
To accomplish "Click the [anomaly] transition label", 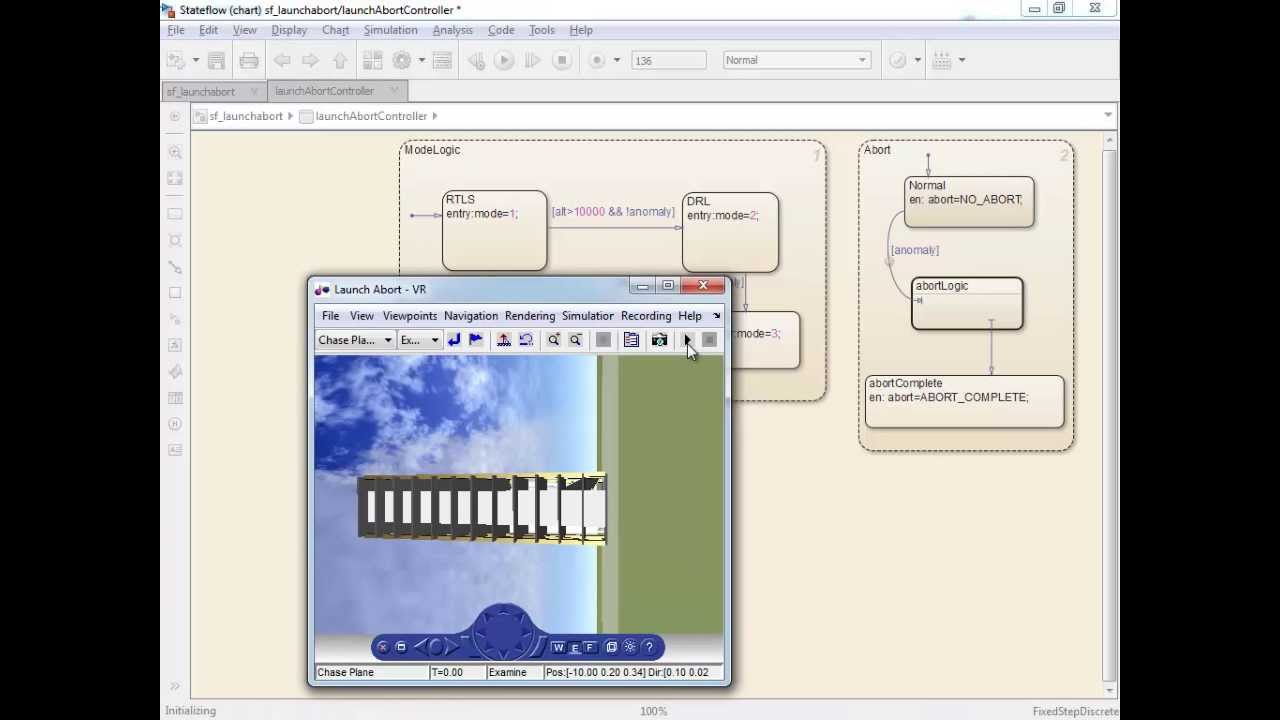I will pos(915,250).
